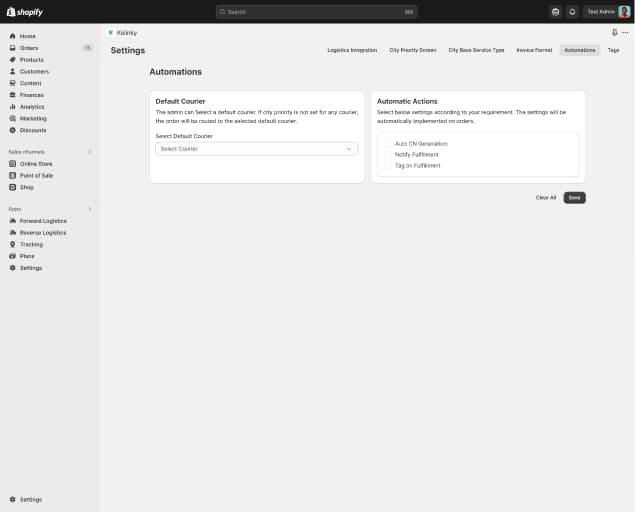This screenshot has height=512, width=635.
Task: Click the Home icon in the sidebar
Action: pos(12,36)
